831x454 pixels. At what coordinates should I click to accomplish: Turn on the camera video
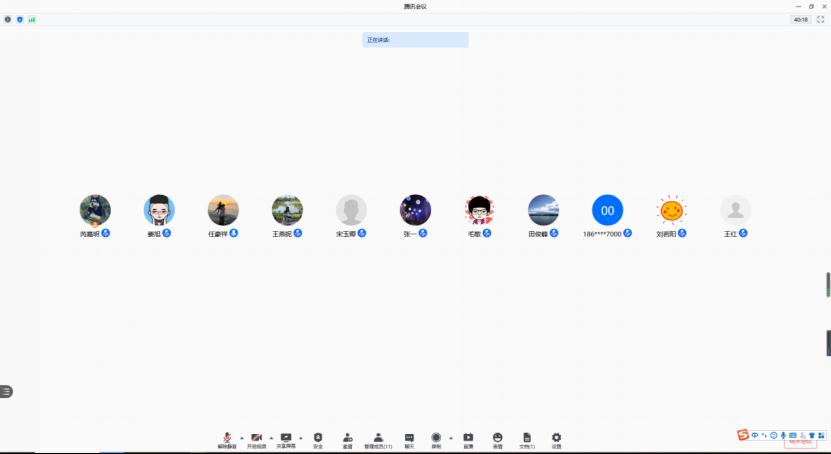pyautogui.click(x=257, y=439)
